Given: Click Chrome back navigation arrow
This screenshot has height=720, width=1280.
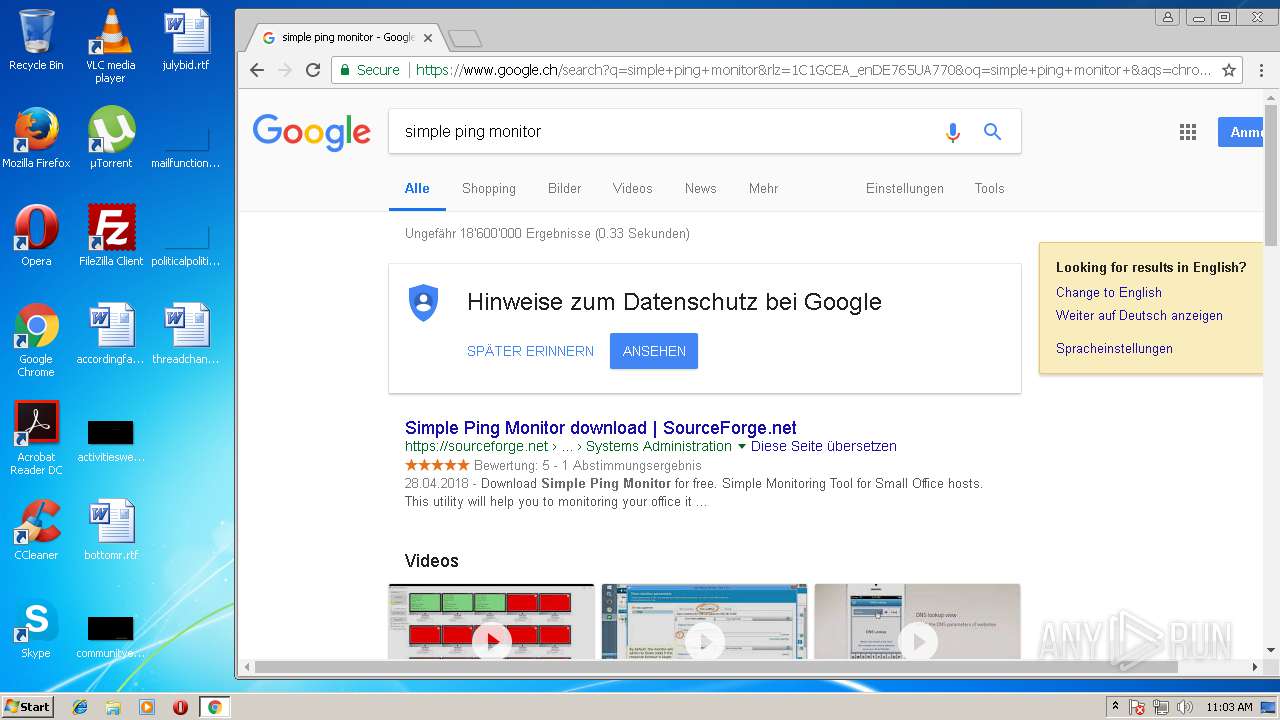Looking at the screenshot, I should coord(257,70).
